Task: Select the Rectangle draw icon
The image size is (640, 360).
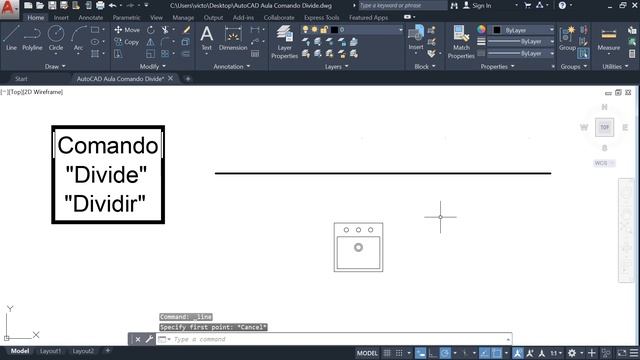Action: pyautogui.click(x=95, y=30)
